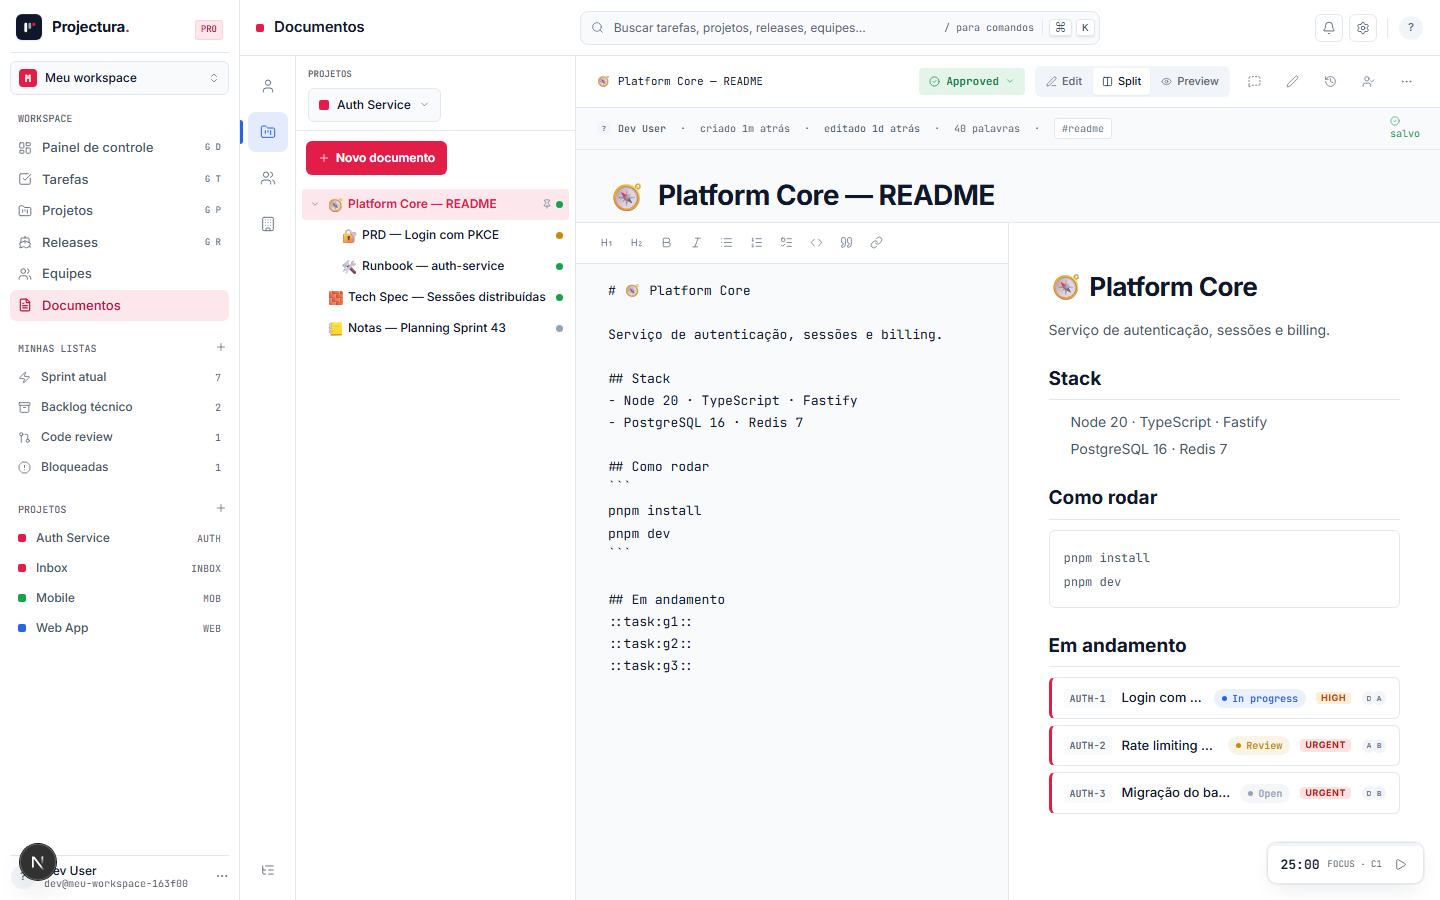Open the Code review list
This screenshot has width=1440, height=900.
[x=119, y=437]
